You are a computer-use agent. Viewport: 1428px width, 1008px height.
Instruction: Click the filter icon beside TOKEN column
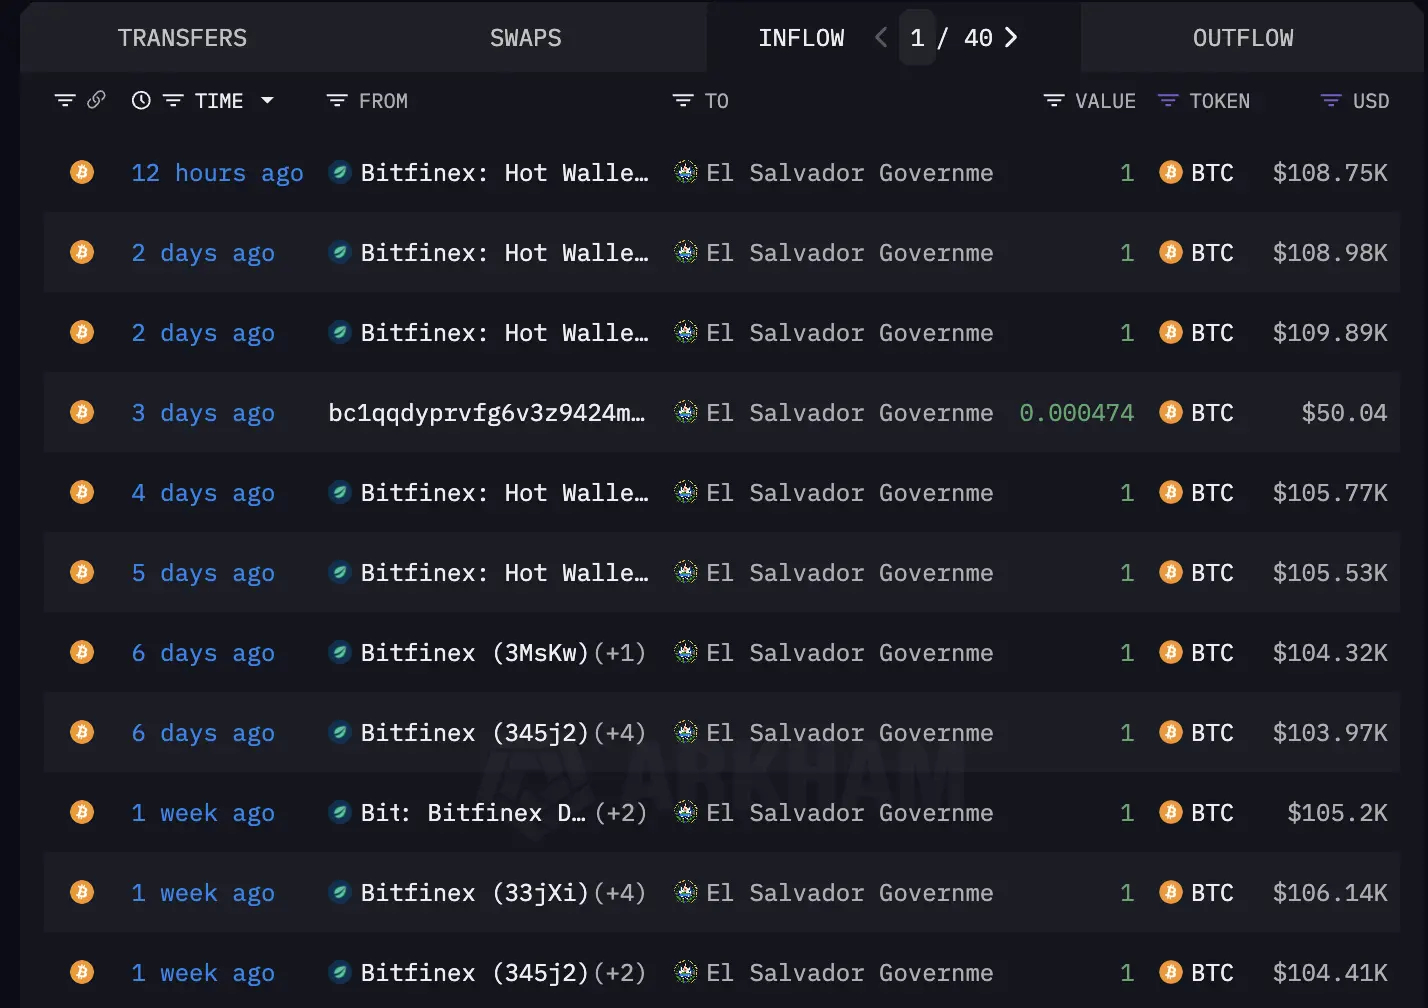(x=1167, y=100)
